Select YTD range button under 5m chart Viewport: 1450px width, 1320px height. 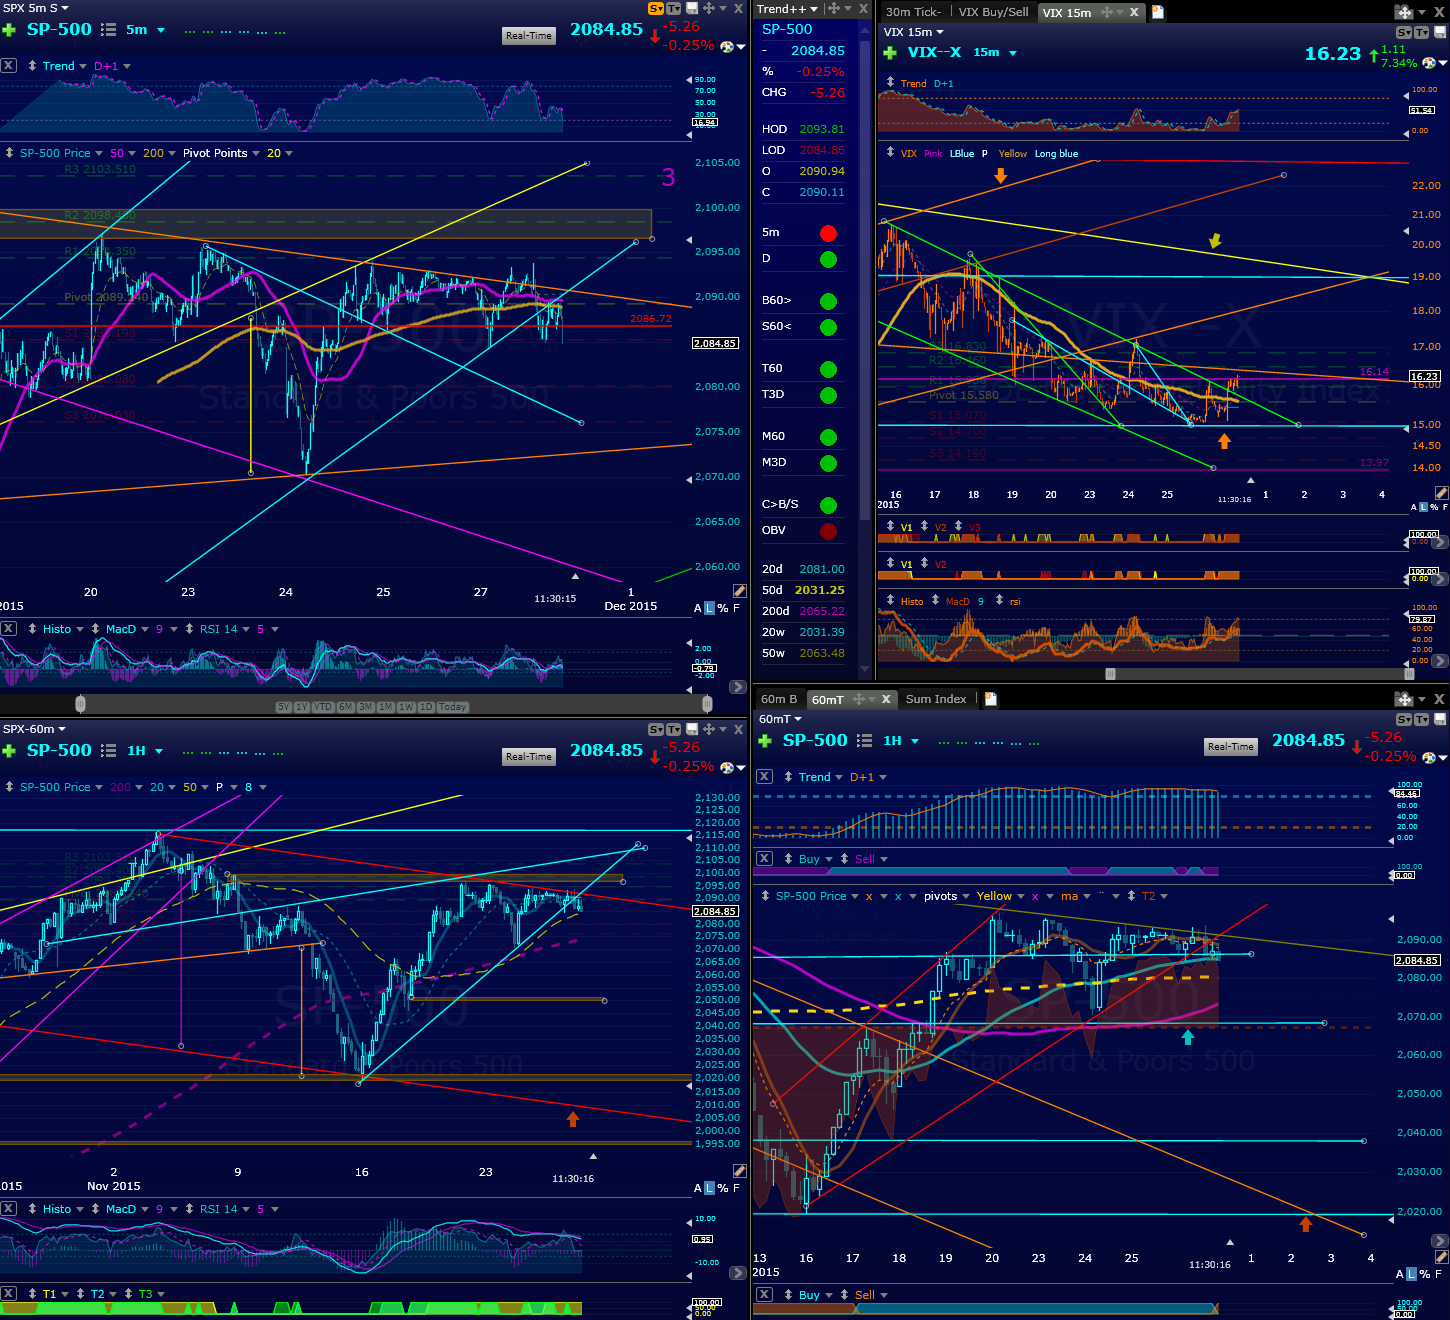pos(323,707)
